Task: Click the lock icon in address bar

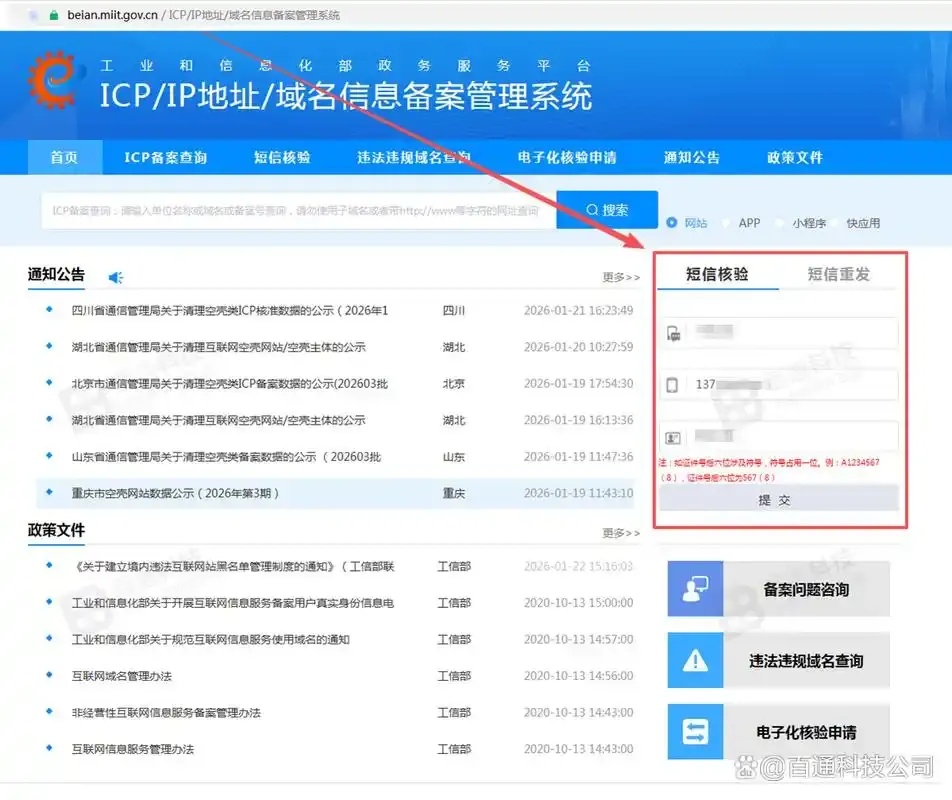Action: 53,15
